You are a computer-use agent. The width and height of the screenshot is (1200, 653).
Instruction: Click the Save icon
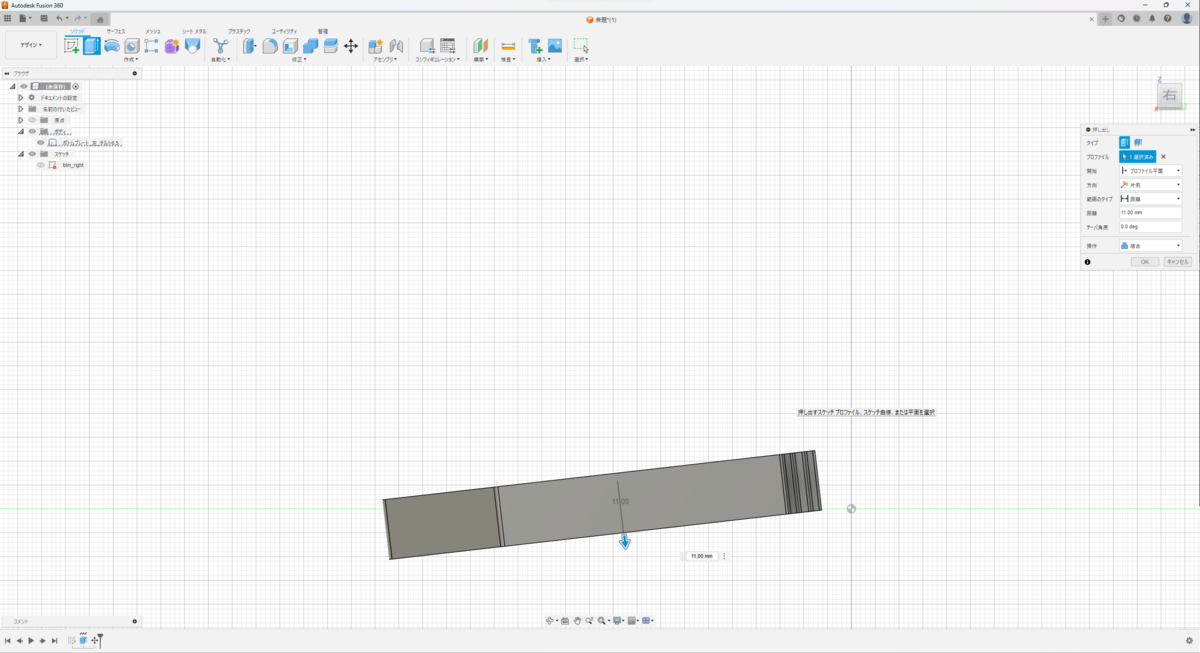pos(44,18)
